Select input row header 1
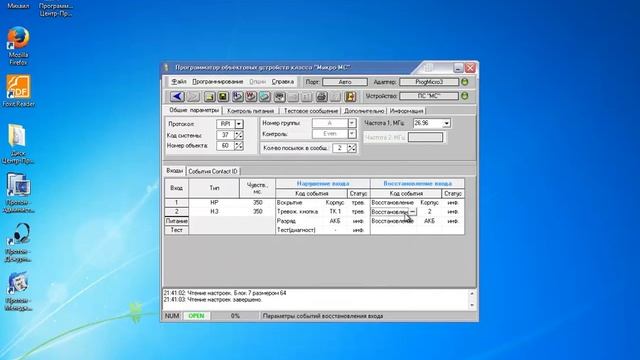The image size is (640, 360). click(176, 202)
